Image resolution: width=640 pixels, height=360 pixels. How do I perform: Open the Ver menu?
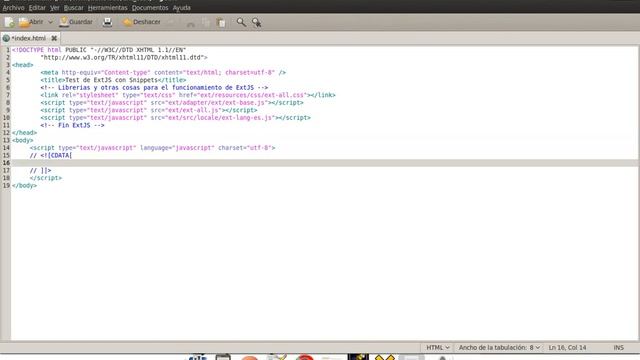click(x=55, y=8)
